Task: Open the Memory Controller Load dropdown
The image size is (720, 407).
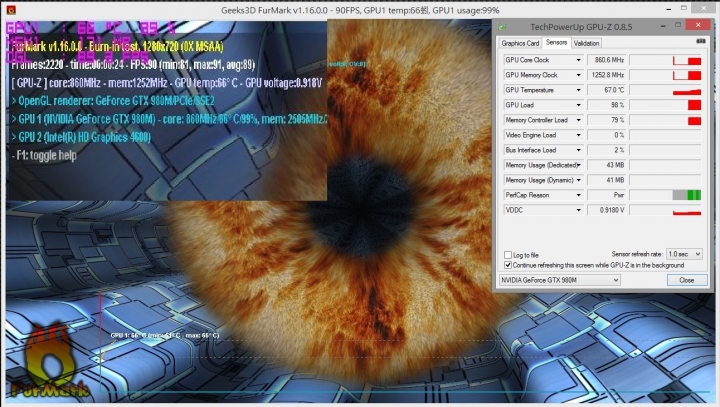Action: pos(579,120)
